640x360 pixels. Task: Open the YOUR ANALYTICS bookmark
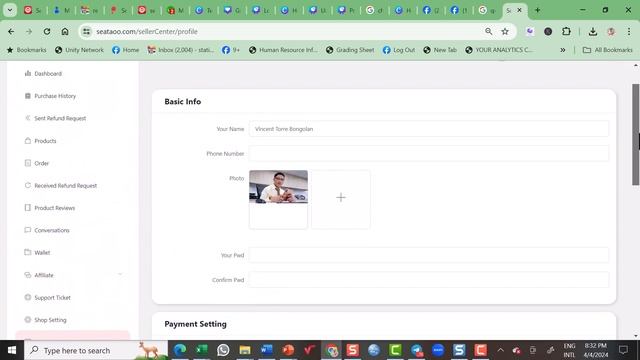coord(499,50)
